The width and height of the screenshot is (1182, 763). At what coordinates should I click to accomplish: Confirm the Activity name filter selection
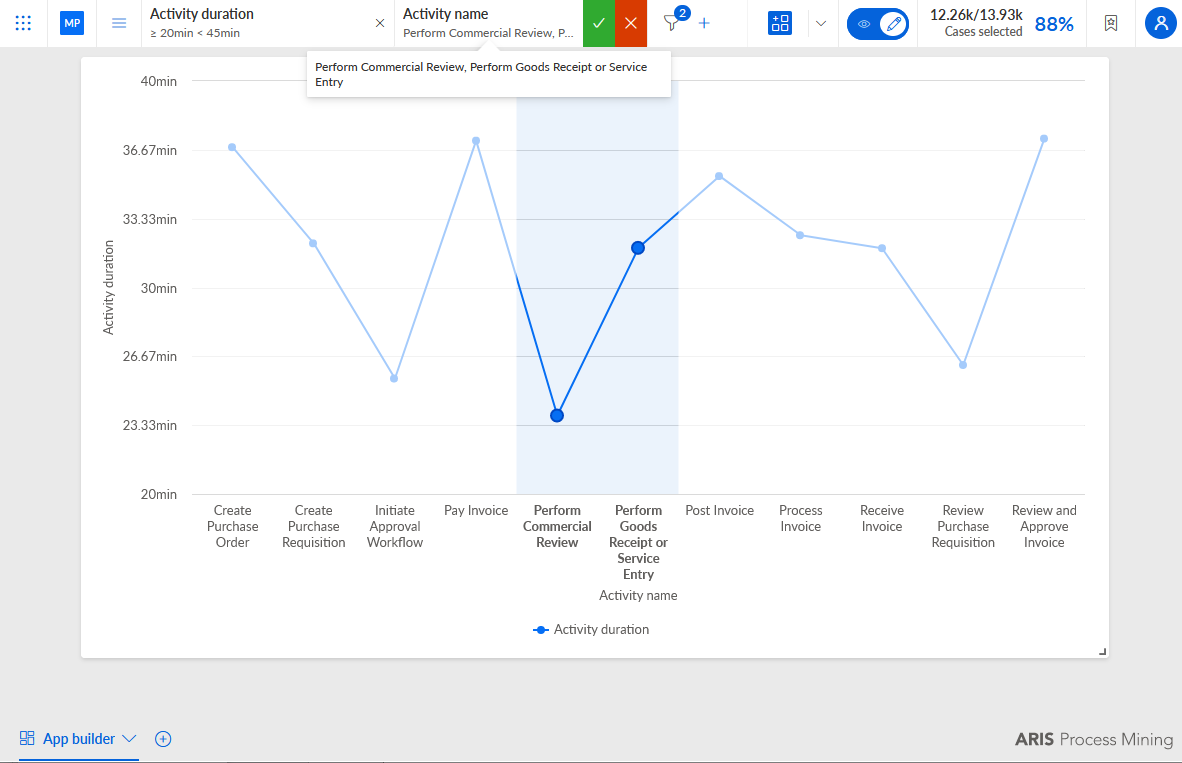coord(599,23)
